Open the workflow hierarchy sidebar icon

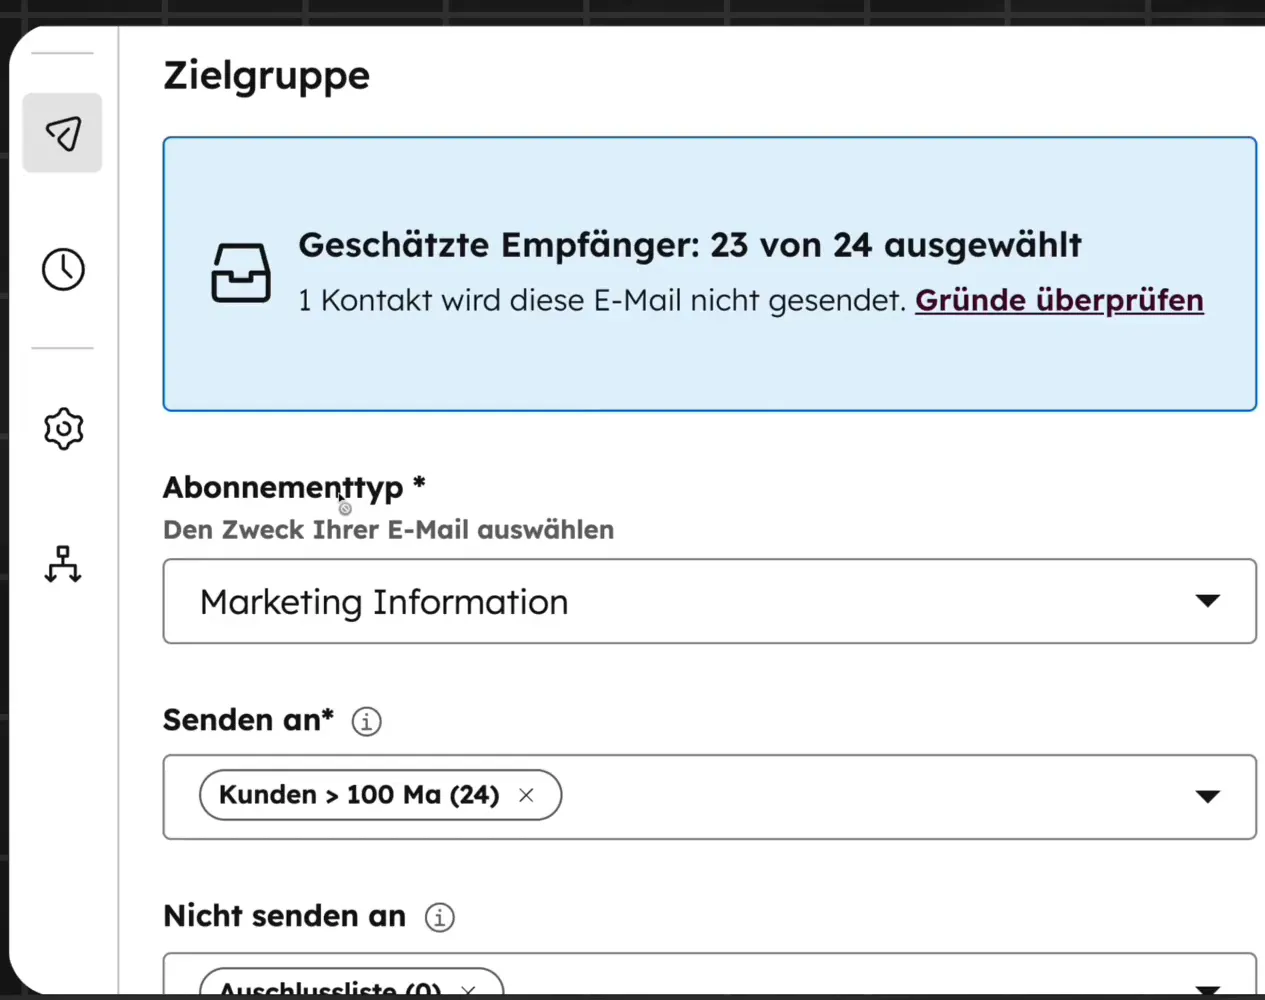pyautogui.click(x=63, y=565)
